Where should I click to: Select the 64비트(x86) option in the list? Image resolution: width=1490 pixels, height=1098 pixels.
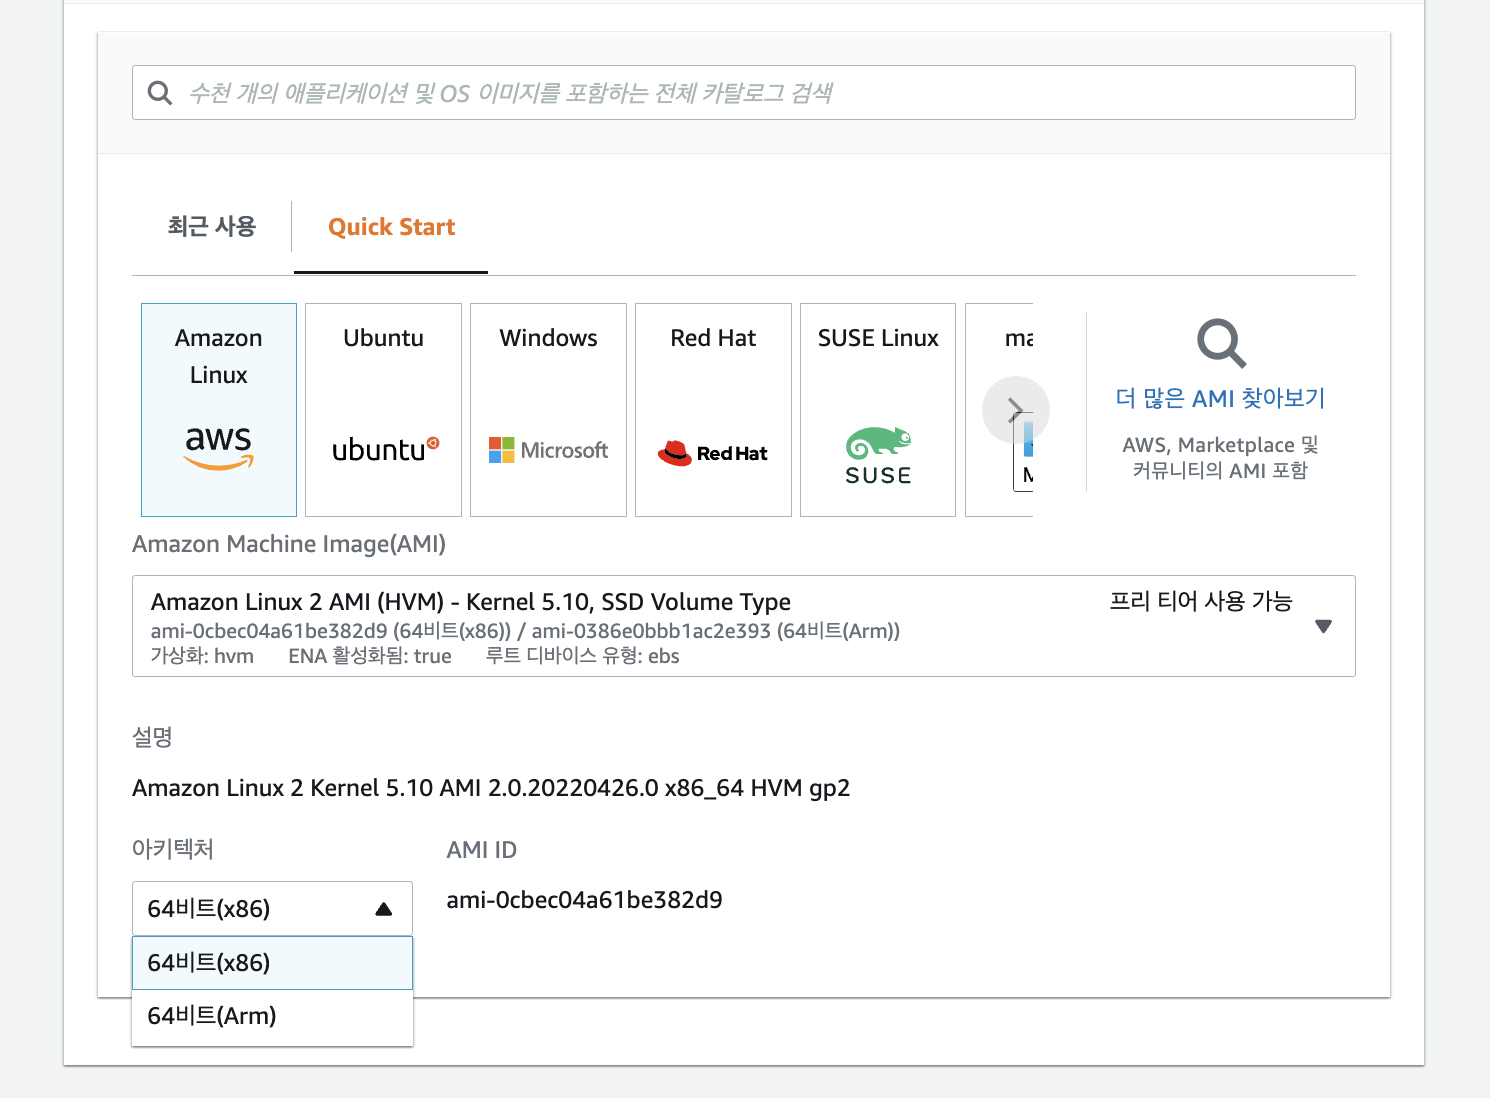pos(272,963)
